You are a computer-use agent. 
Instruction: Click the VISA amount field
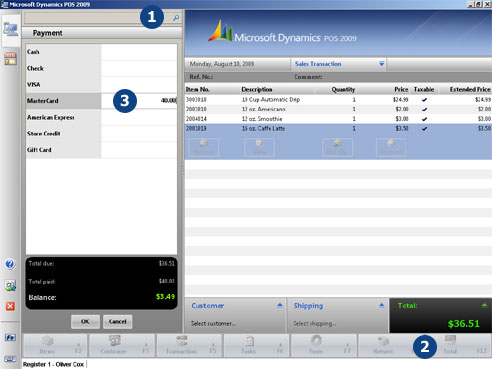(x=139, y=85)
